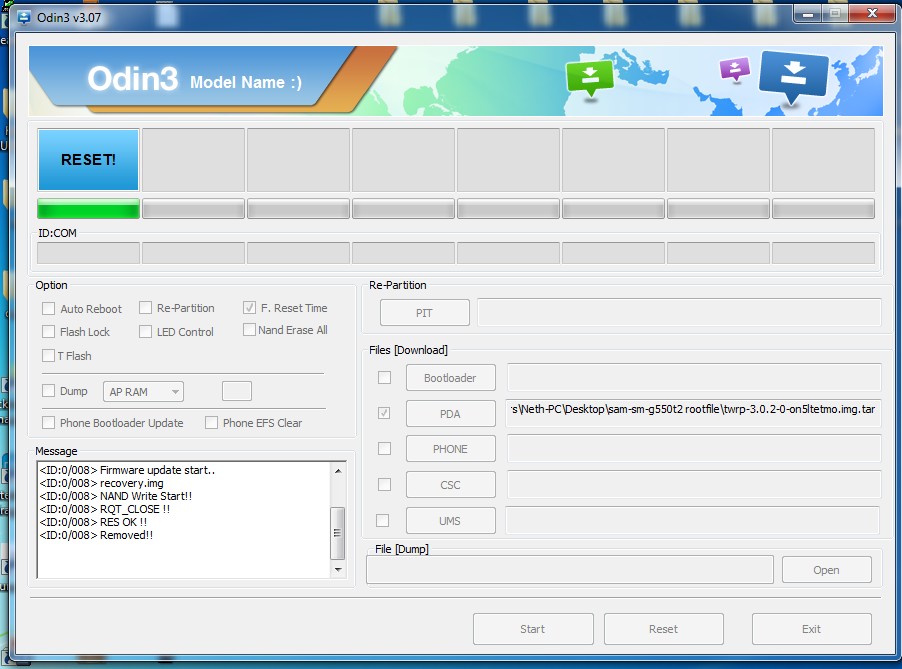
Task: Click the blue RESET! status box
Action: (89, 159)
